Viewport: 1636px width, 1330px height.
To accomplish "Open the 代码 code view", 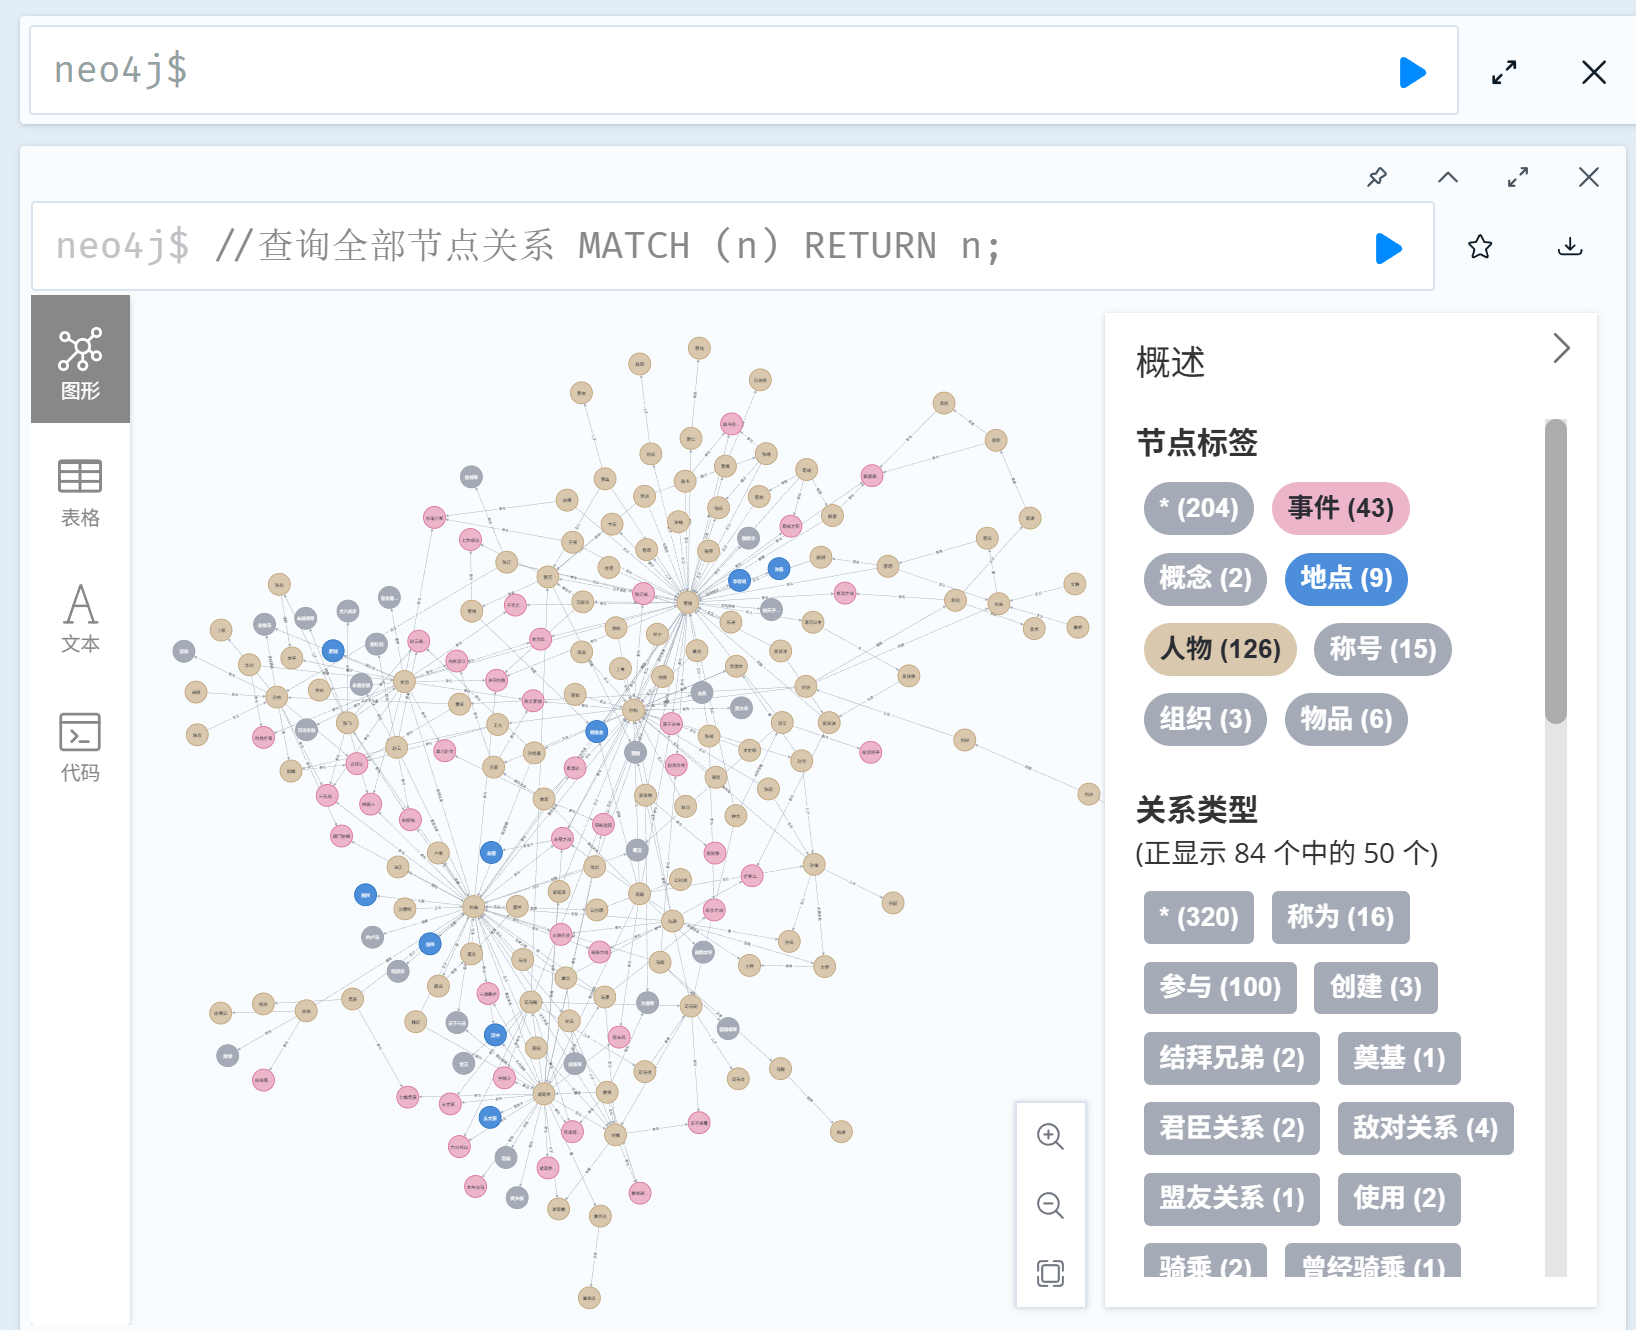I will coord(80,745).
